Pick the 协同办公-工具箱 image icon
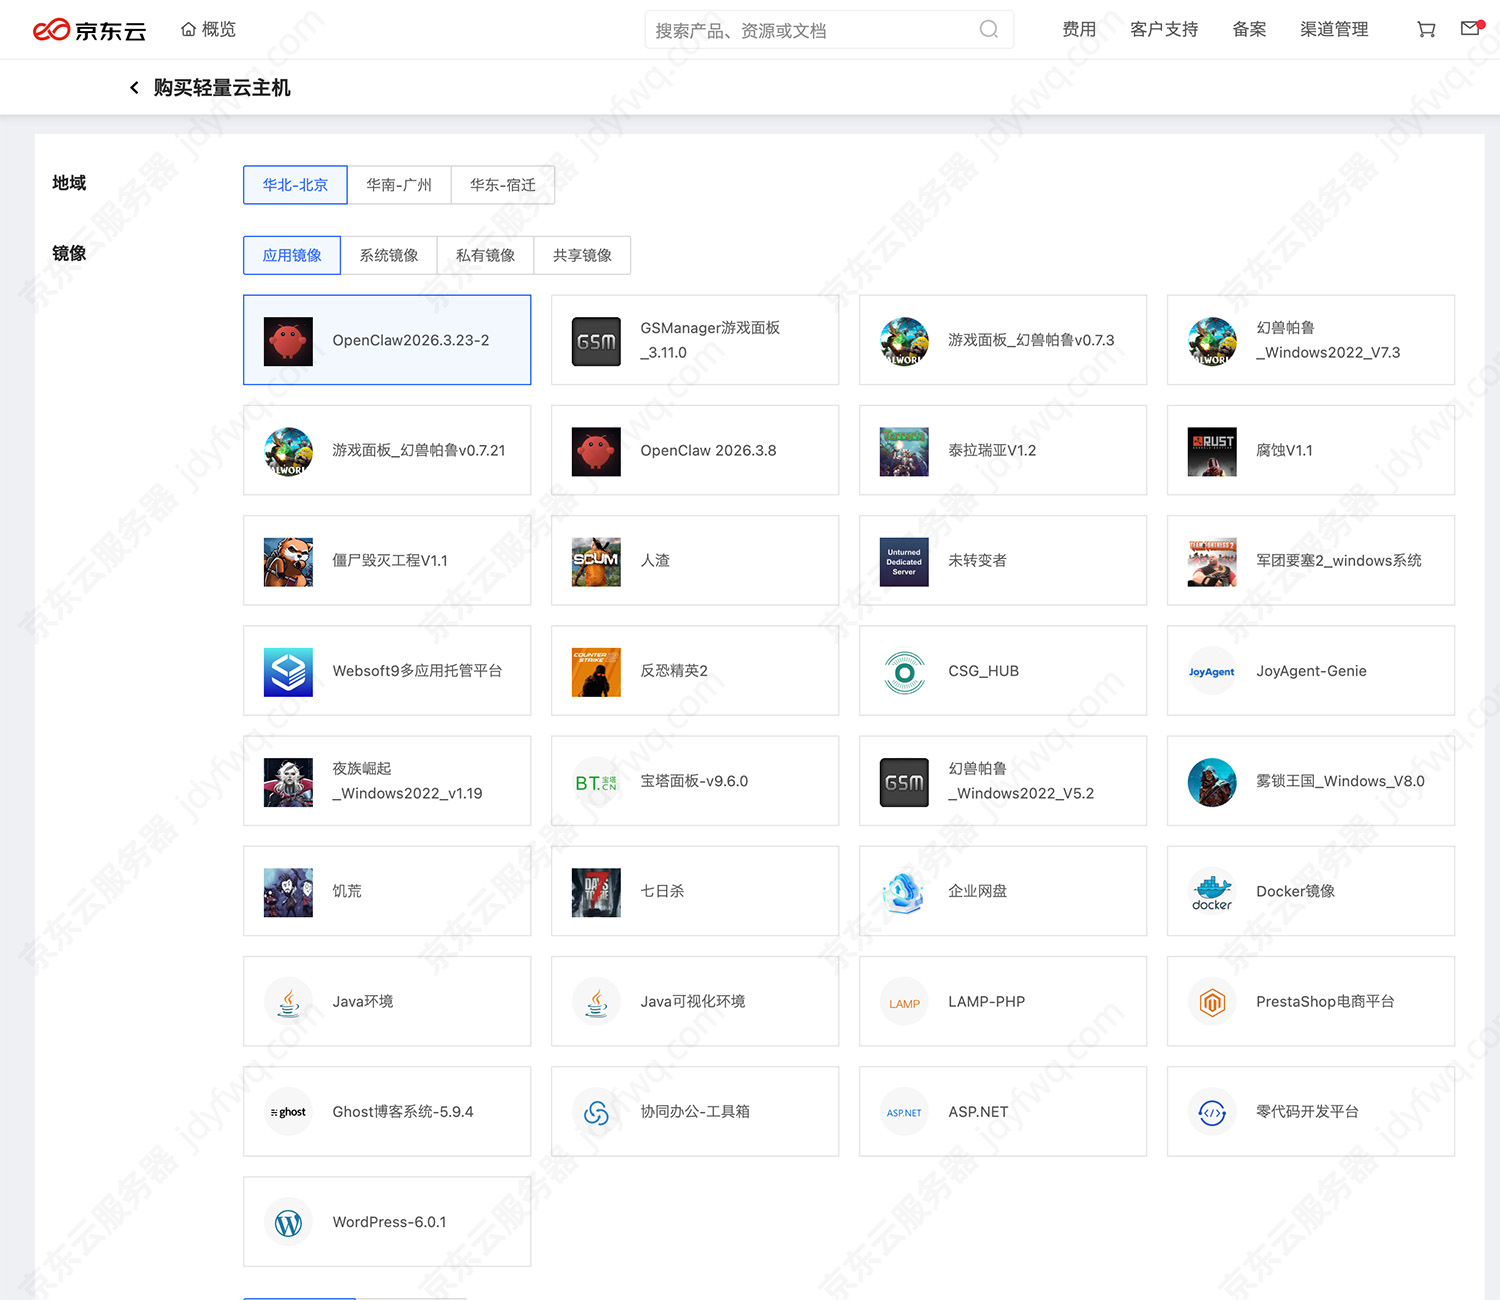 [x=596, y=1112]
